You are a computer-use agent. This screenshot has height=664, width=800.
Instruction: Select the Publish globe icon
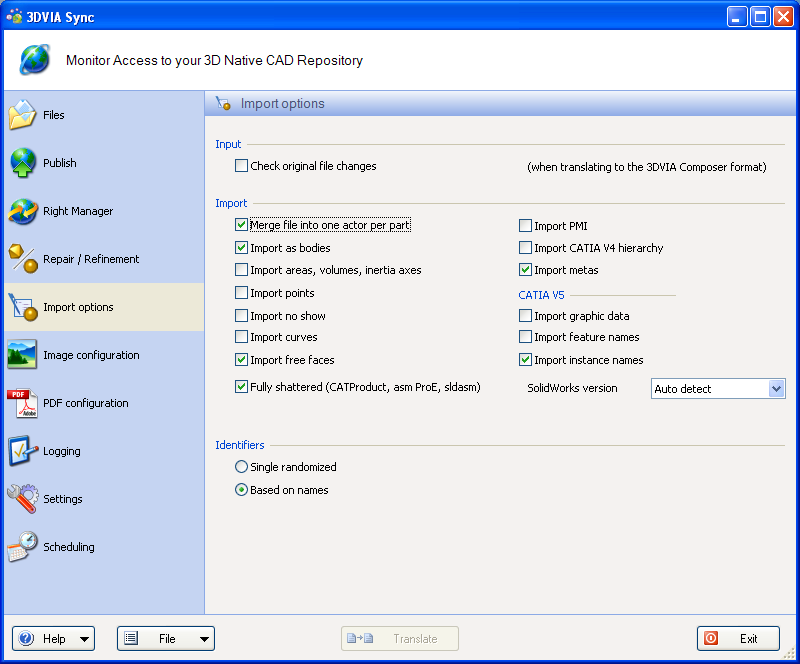[x=22, y=163]
